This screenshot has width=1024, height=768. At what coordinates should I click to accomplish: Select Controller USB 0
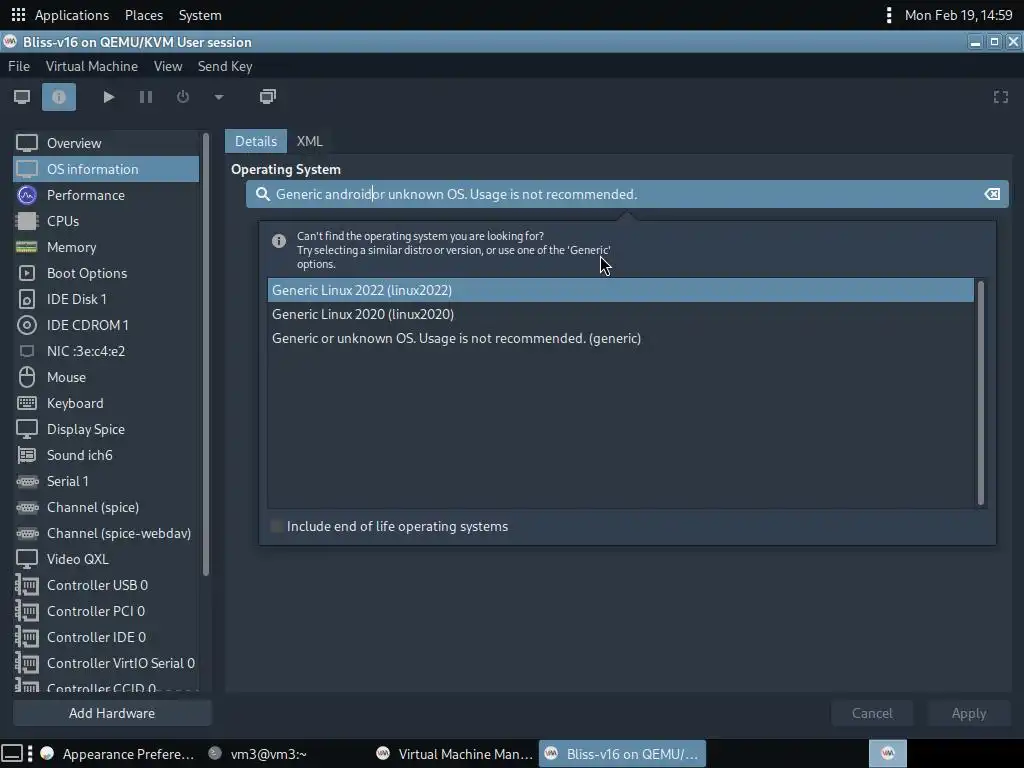106,585
